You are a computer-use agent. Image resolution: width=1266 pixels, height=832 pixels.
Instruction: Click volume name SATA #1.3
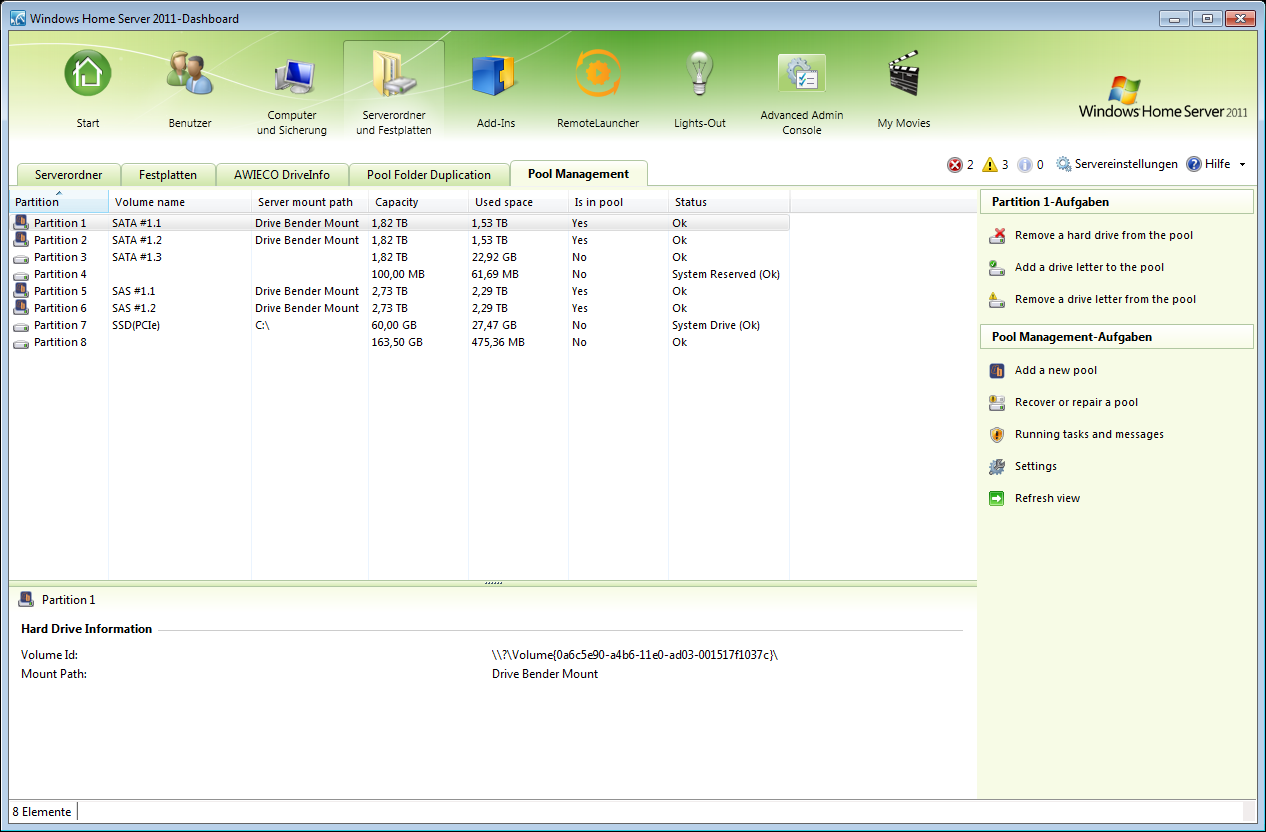pos(137,257)
